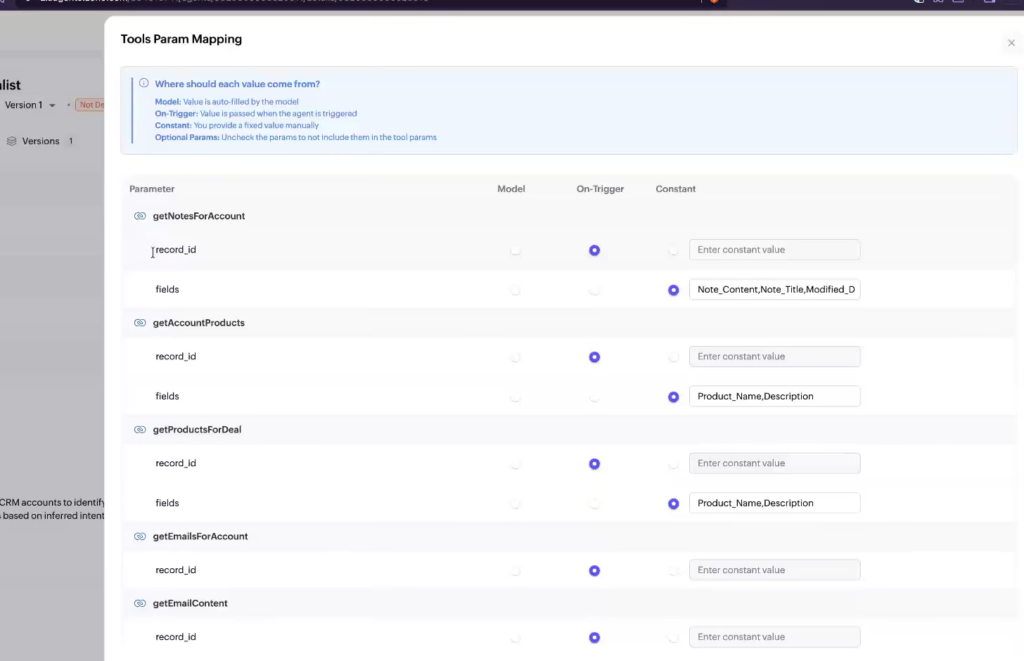
Task: Select On-Trigger for getEmailContent record_id
Action: (x=594, y=637)
